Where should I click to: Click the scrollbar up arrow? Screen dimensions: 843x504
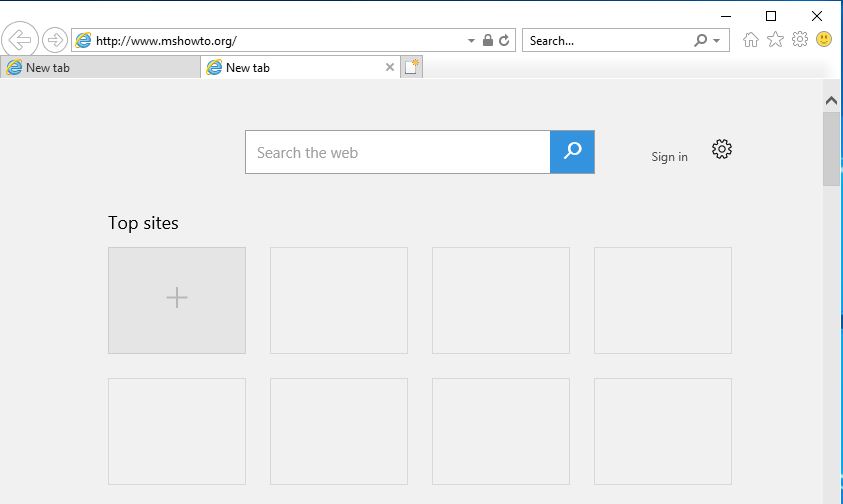point(831,101)
